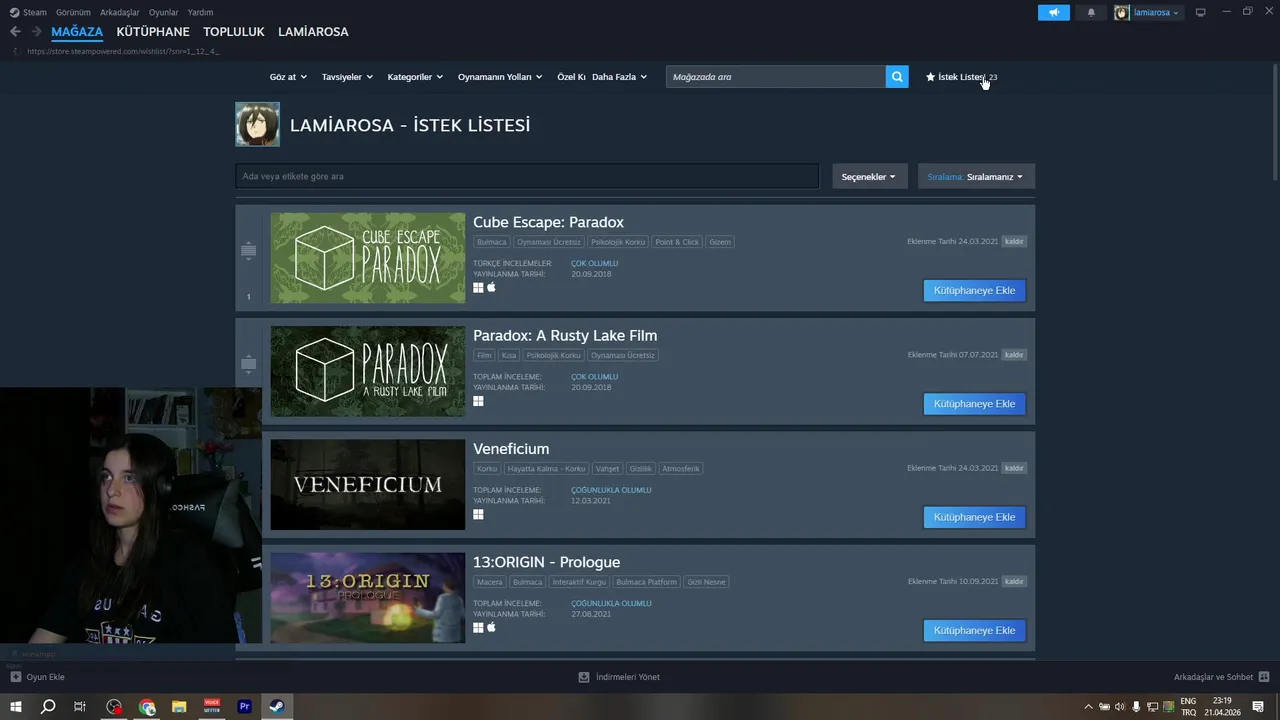This screenshot has height=720, width=1280.
Task: Switch to the TOPLULUK tab
Action: pyautogui.click(x=234, y=32)
